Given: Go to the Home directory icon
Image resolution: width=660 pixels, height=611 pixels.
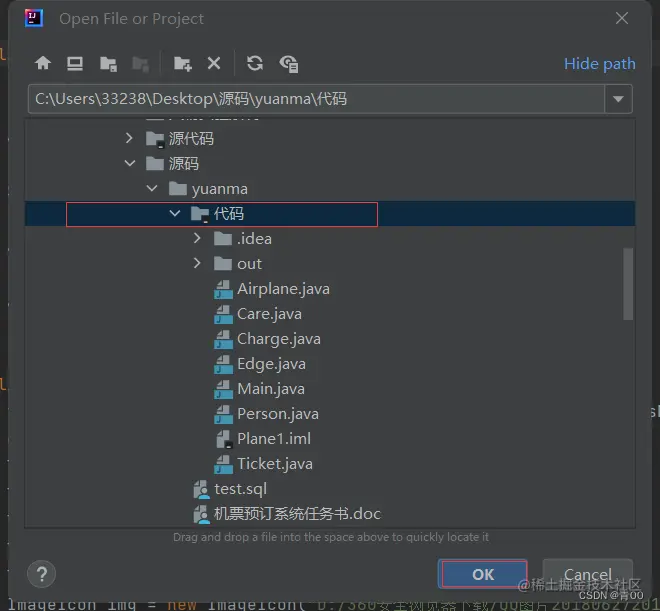Looking at the screenshot, I should coord(43,63).
